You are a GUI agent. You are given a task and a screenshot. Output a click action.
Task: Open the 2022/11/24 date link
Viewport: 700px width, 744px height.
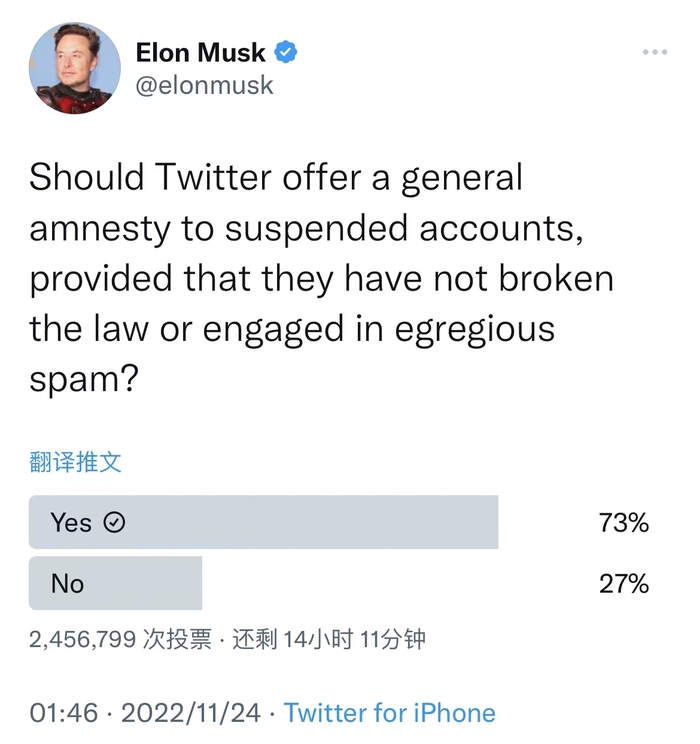point(191,713)
